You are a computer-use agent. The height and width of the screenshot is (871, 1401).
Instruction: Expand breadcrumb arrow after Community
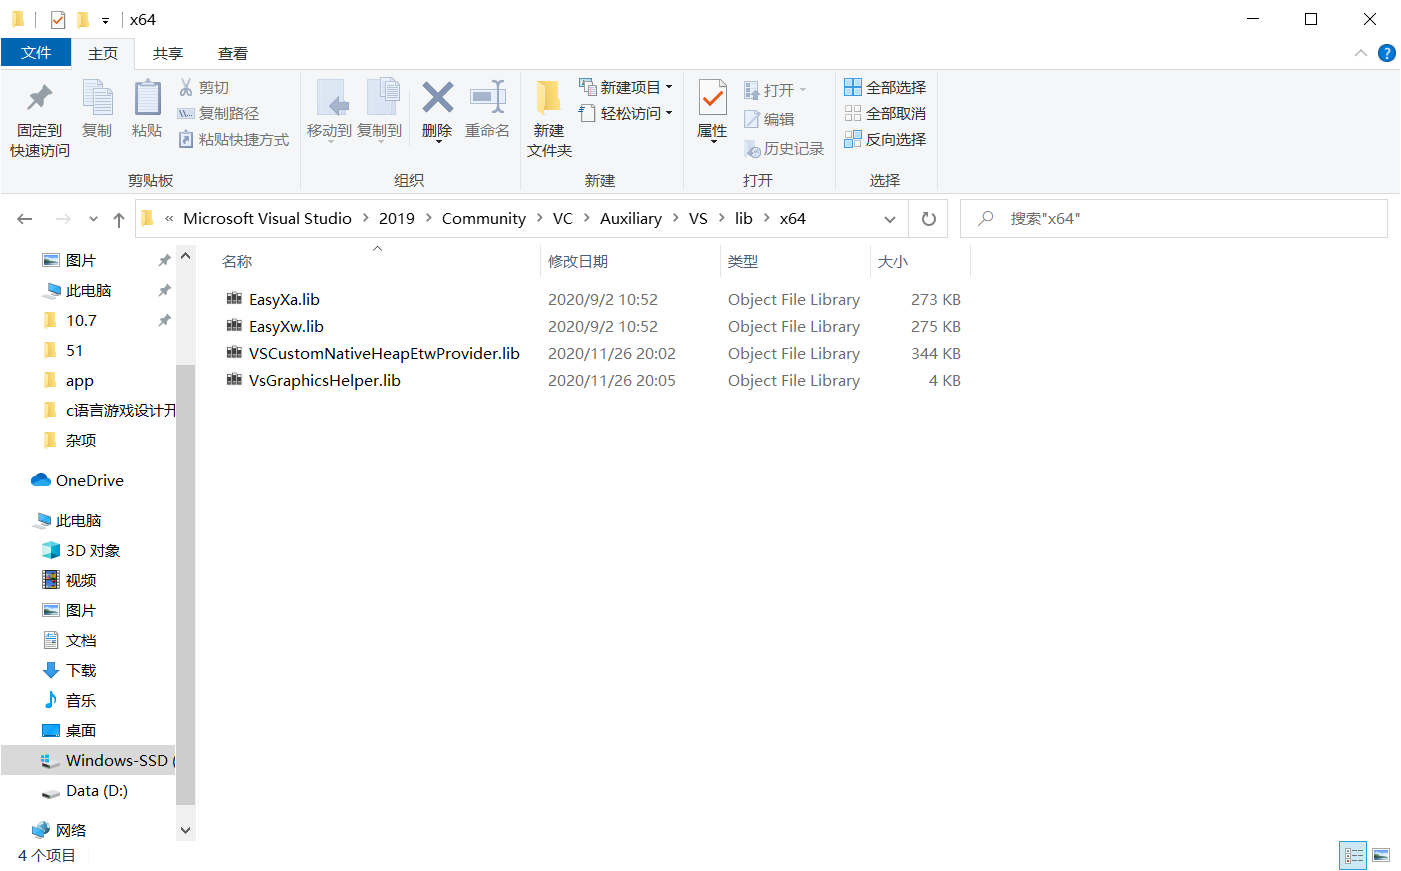point(539,219)
